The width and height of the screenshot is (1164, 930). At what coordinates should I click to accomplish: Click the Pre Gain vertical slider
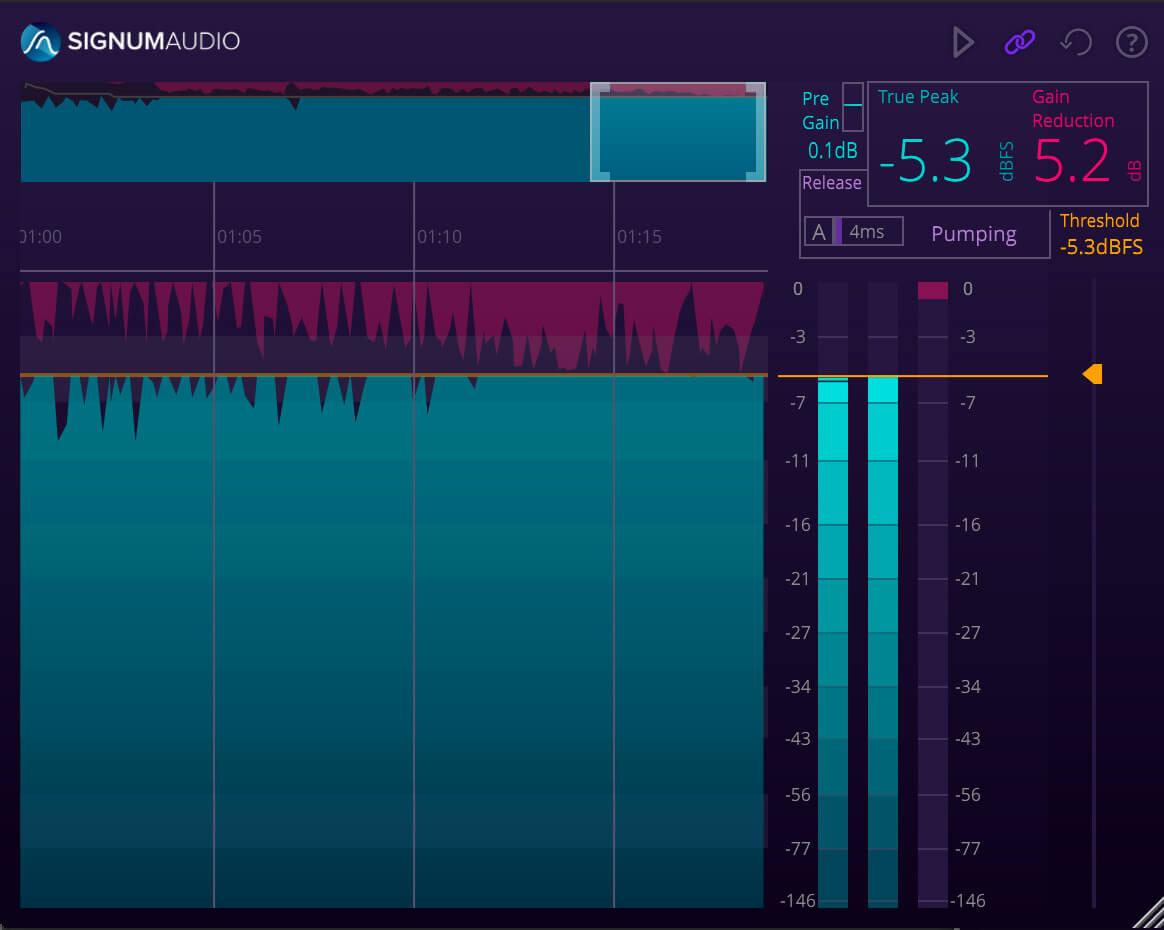click(x=853, y=107)
